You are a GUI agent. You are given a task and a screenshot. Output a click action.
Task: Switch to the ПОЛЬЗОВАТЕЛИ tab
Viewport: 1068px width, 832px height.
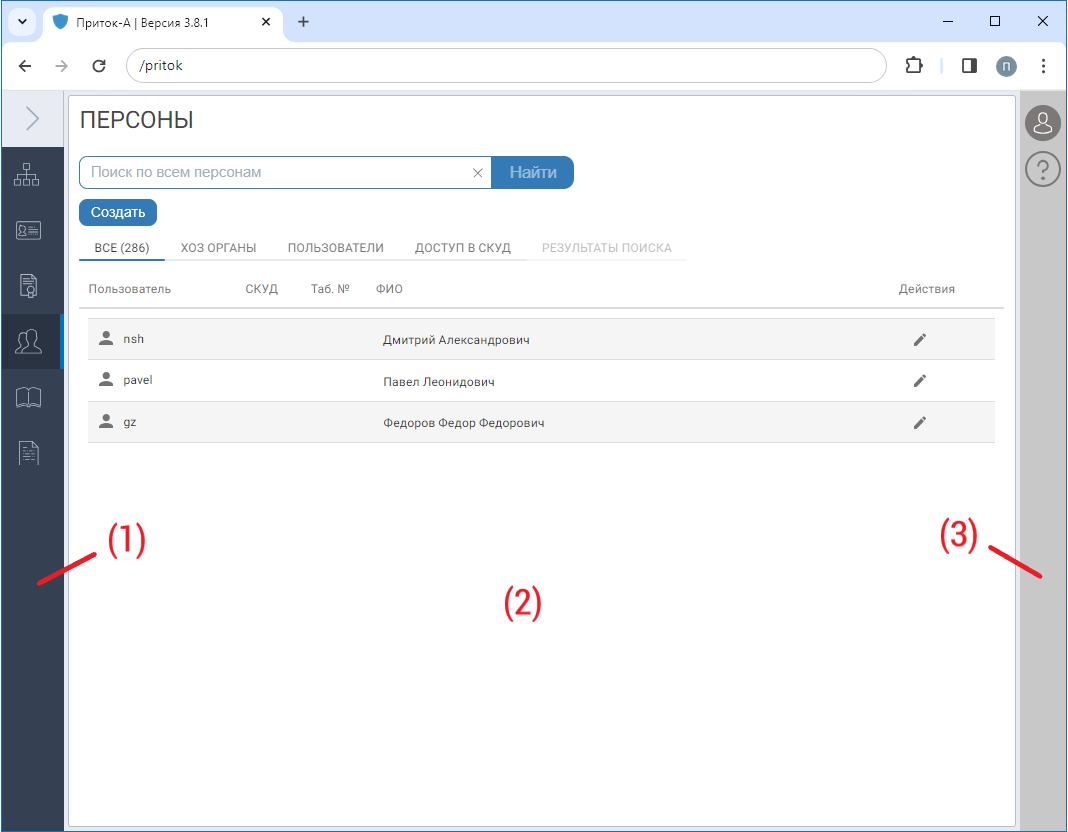pos(336,248)
